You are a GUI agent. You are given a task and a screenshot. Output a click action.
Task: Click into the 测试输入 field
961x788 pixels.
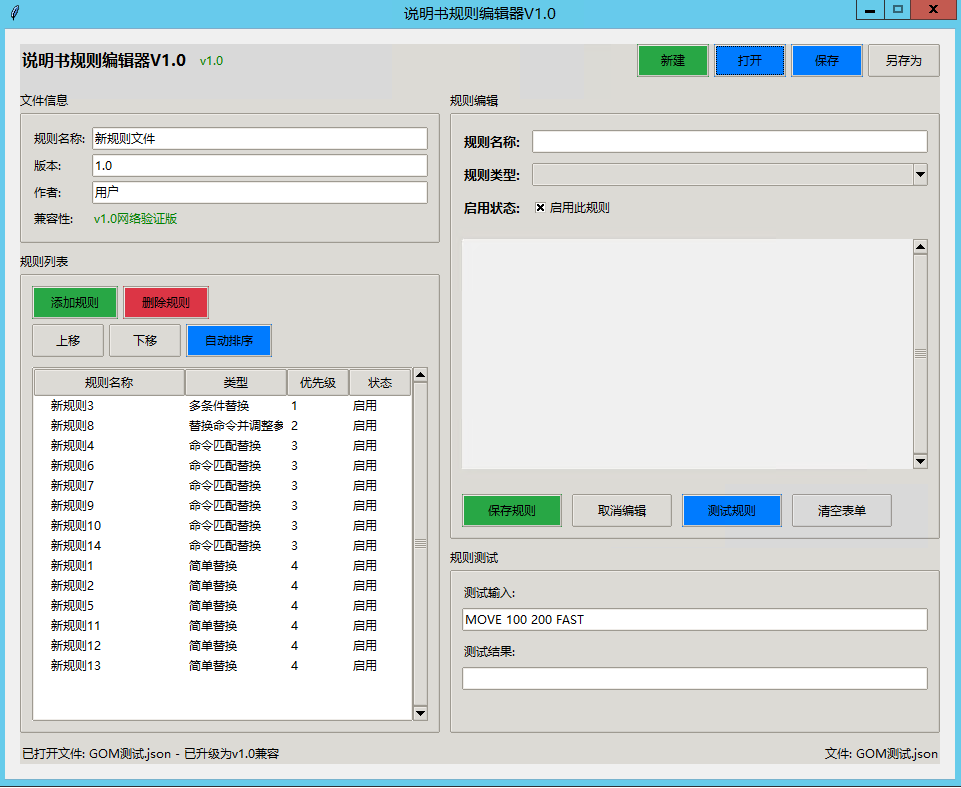(694, 620)
